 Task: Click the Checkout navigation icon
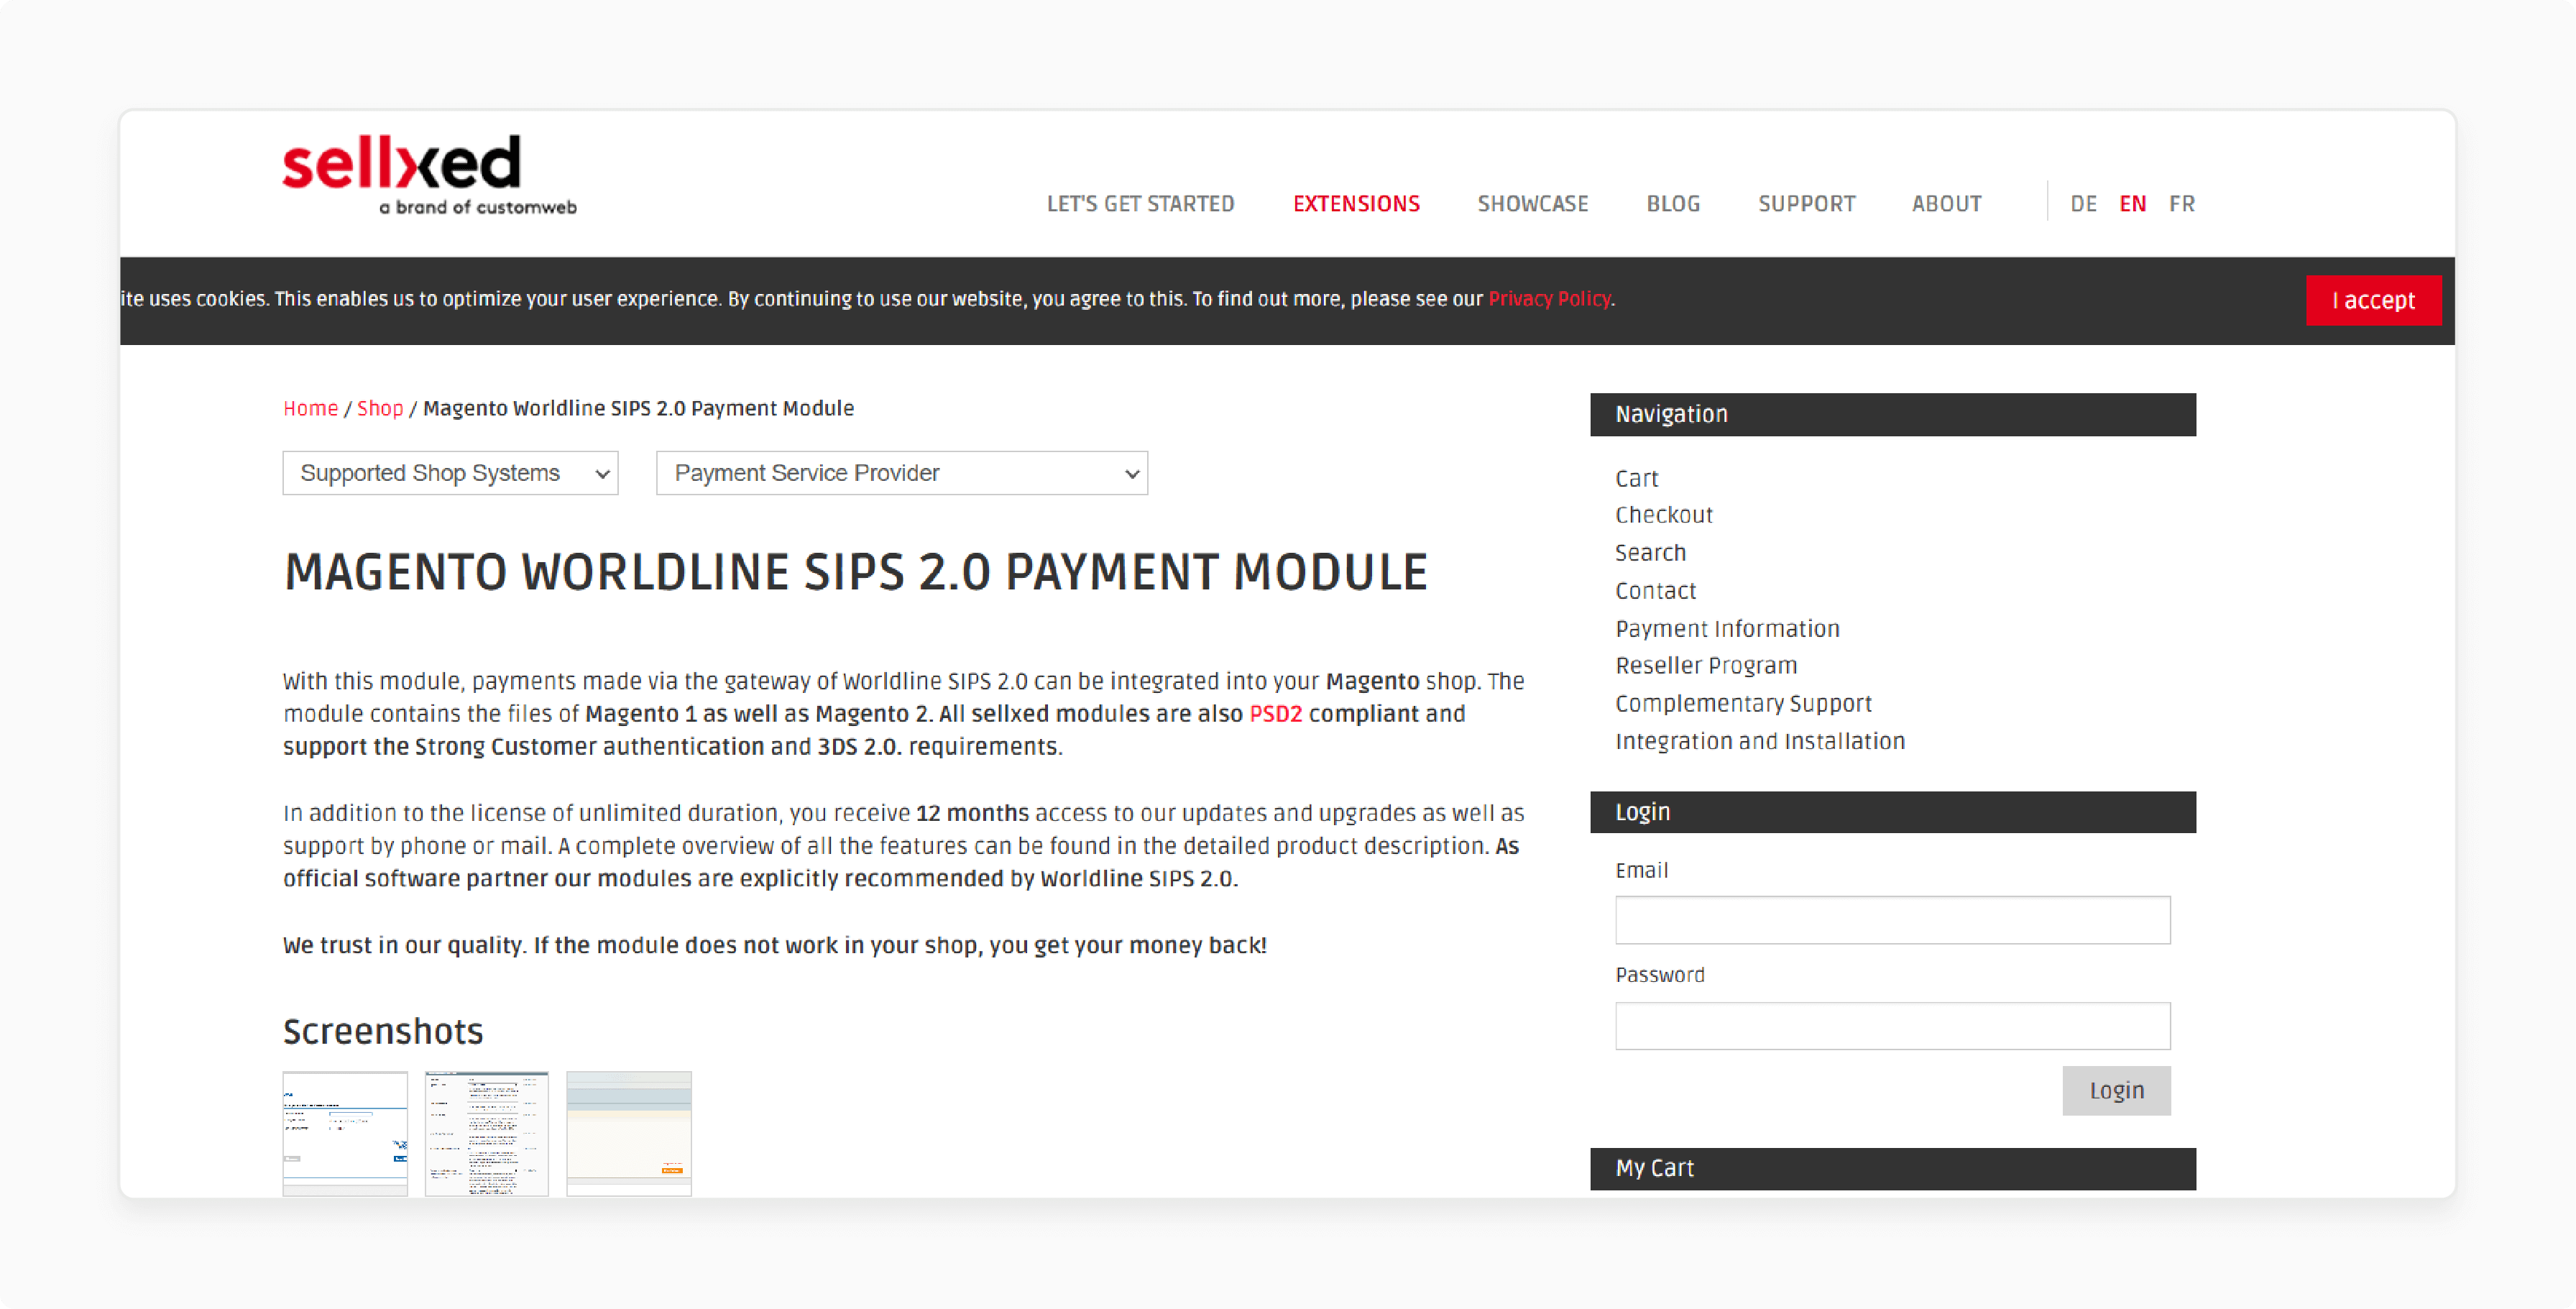click(x=1663, y=514)
